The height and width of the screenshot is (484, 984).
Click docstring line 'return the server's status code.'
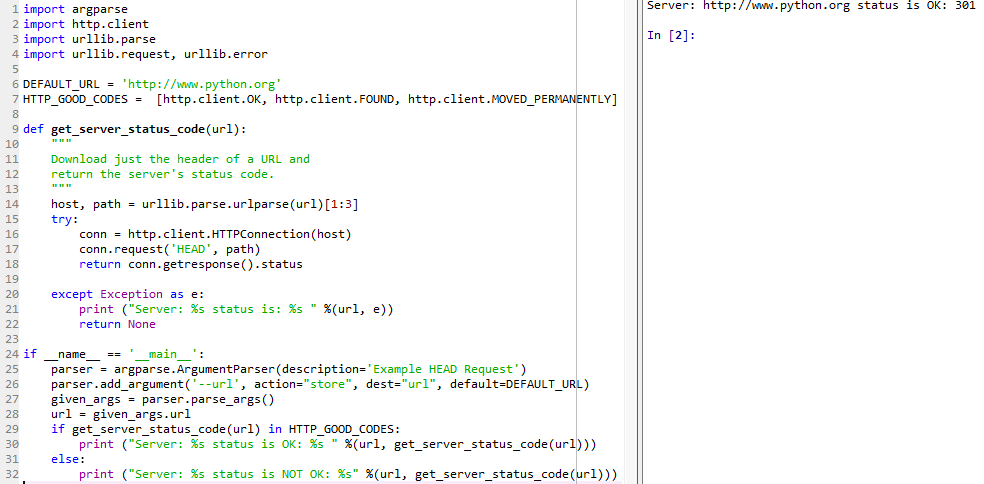click(163, 174)
